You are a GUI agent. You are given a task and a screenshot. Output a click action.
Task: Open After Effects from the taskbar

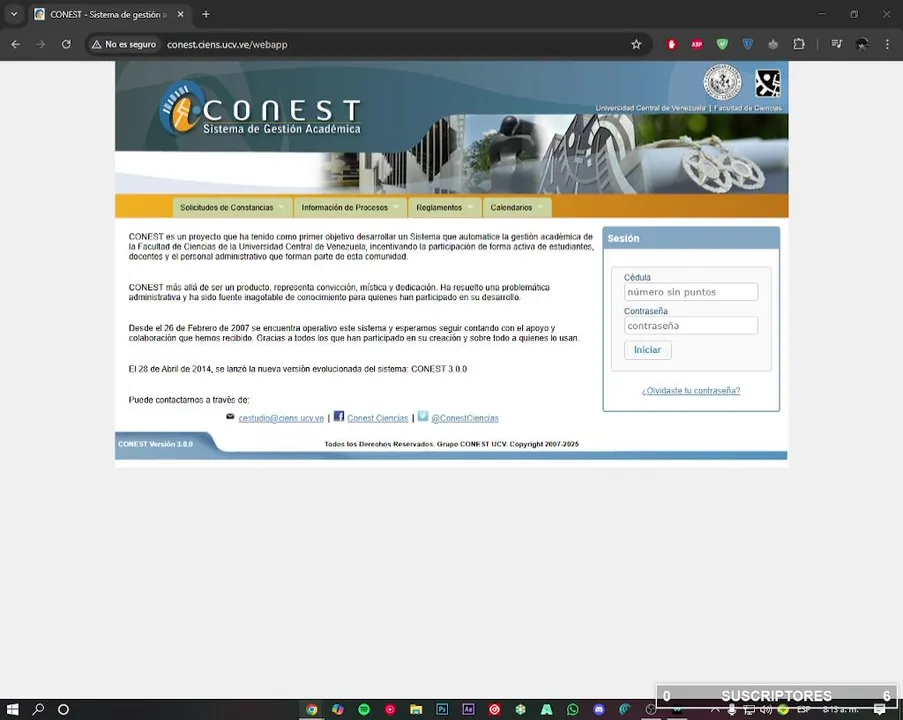[x=468, y=710]
